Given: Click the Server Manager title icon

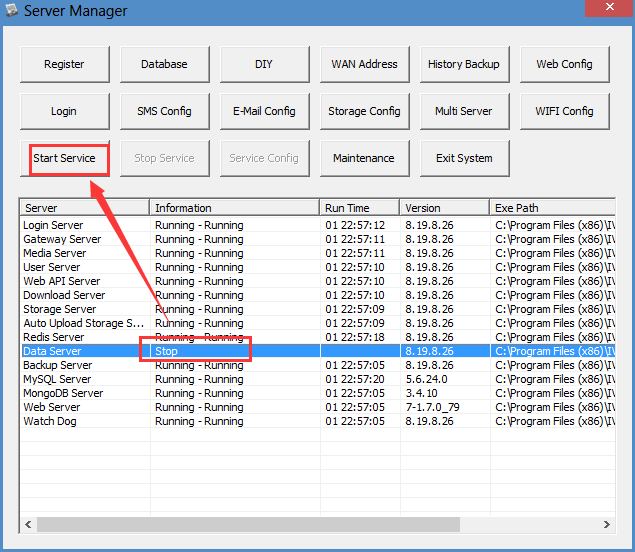Looking at the screenshot, I should 12,11.
